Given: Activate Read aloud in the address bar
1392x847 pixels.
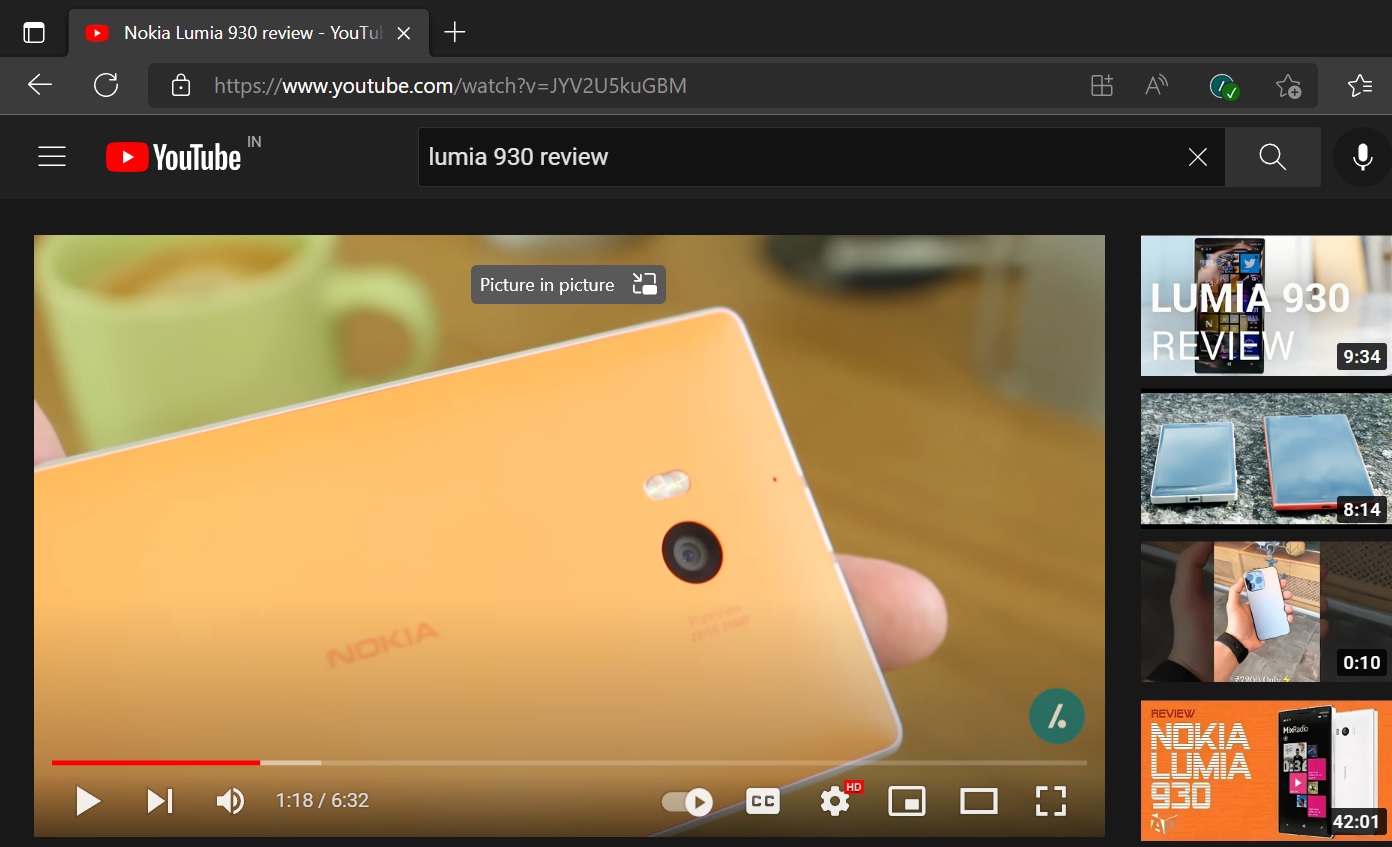Looking at the screenshot, I should pos(1157,86).
